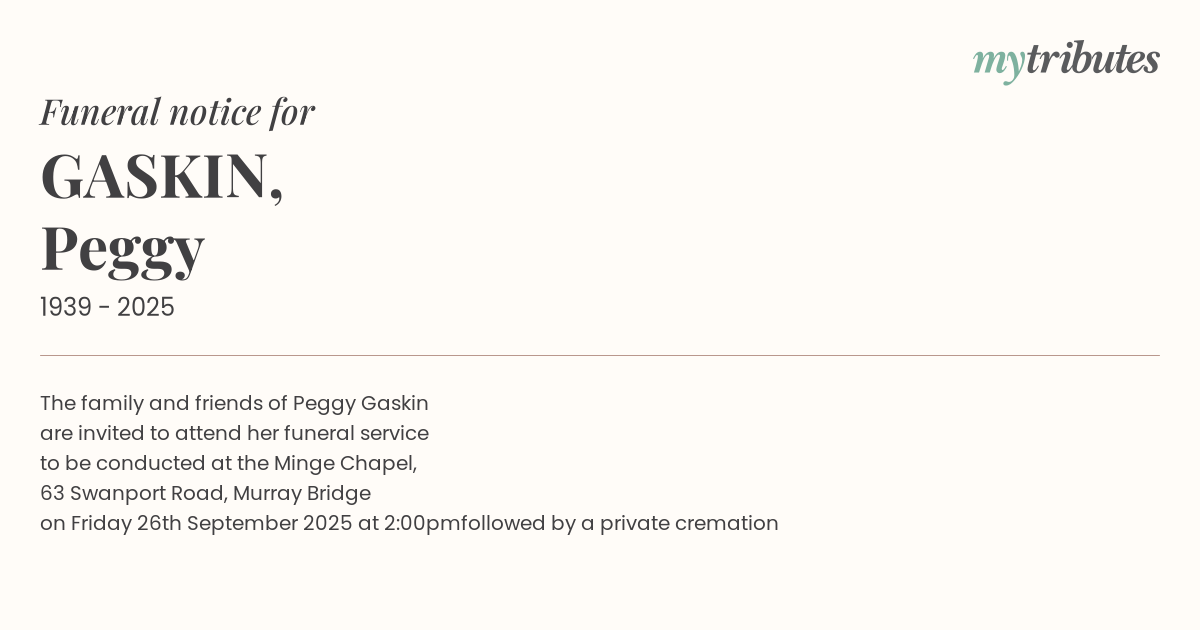Click the date "Friday 26th September 2025"

(211, 523)
